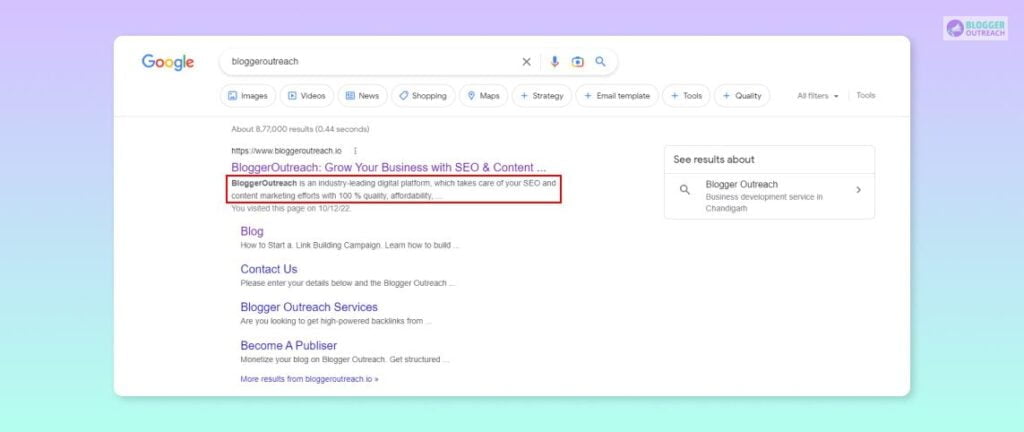Open BloggerOutreach: Grow Your Business result title

coord(389,167)
